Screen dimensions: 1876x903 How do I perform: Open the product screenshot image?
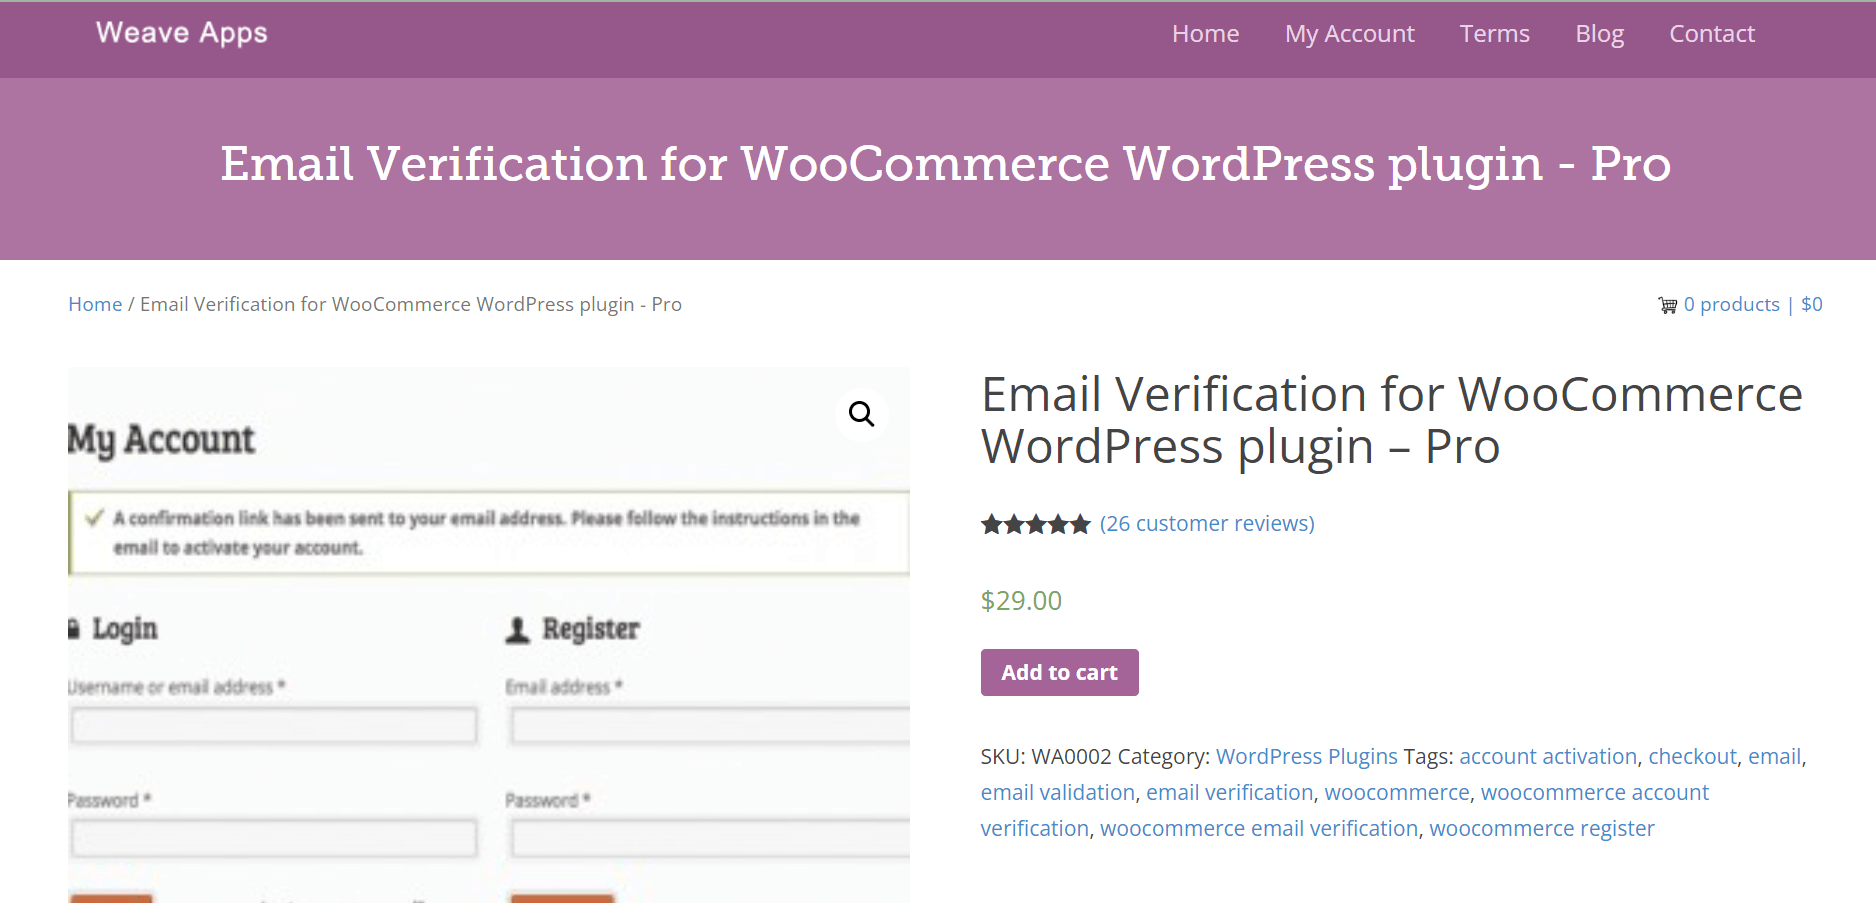coord(489,635)
